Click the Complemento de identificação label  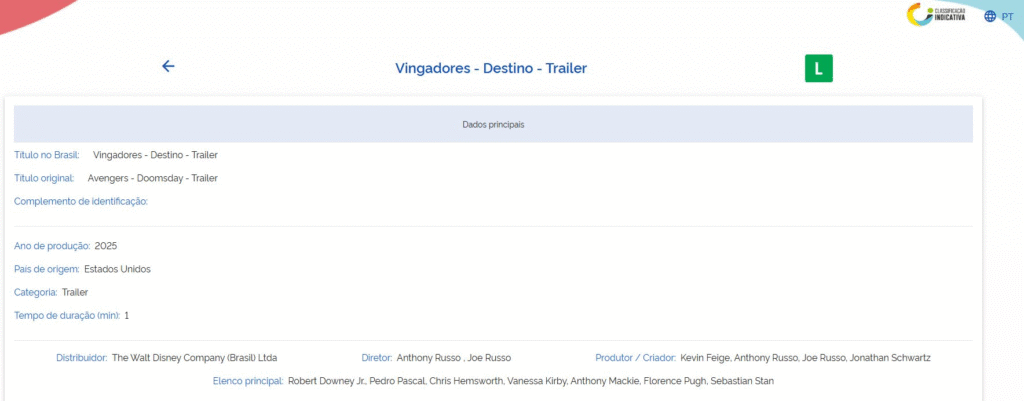(81, 201)
